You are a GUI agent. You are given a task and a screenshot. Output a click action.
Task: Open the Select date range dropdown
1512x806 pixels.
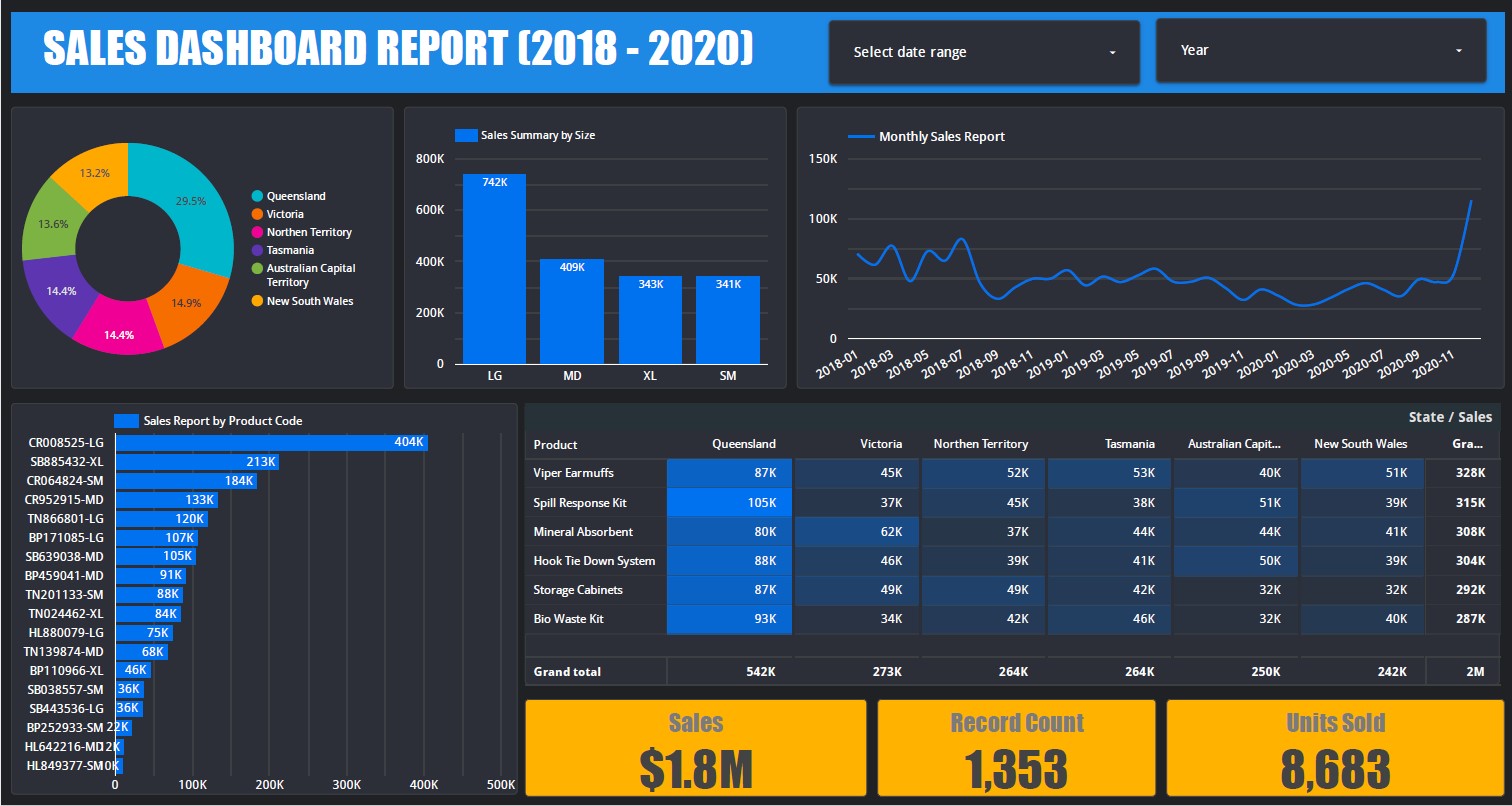[x=984, y=52]
